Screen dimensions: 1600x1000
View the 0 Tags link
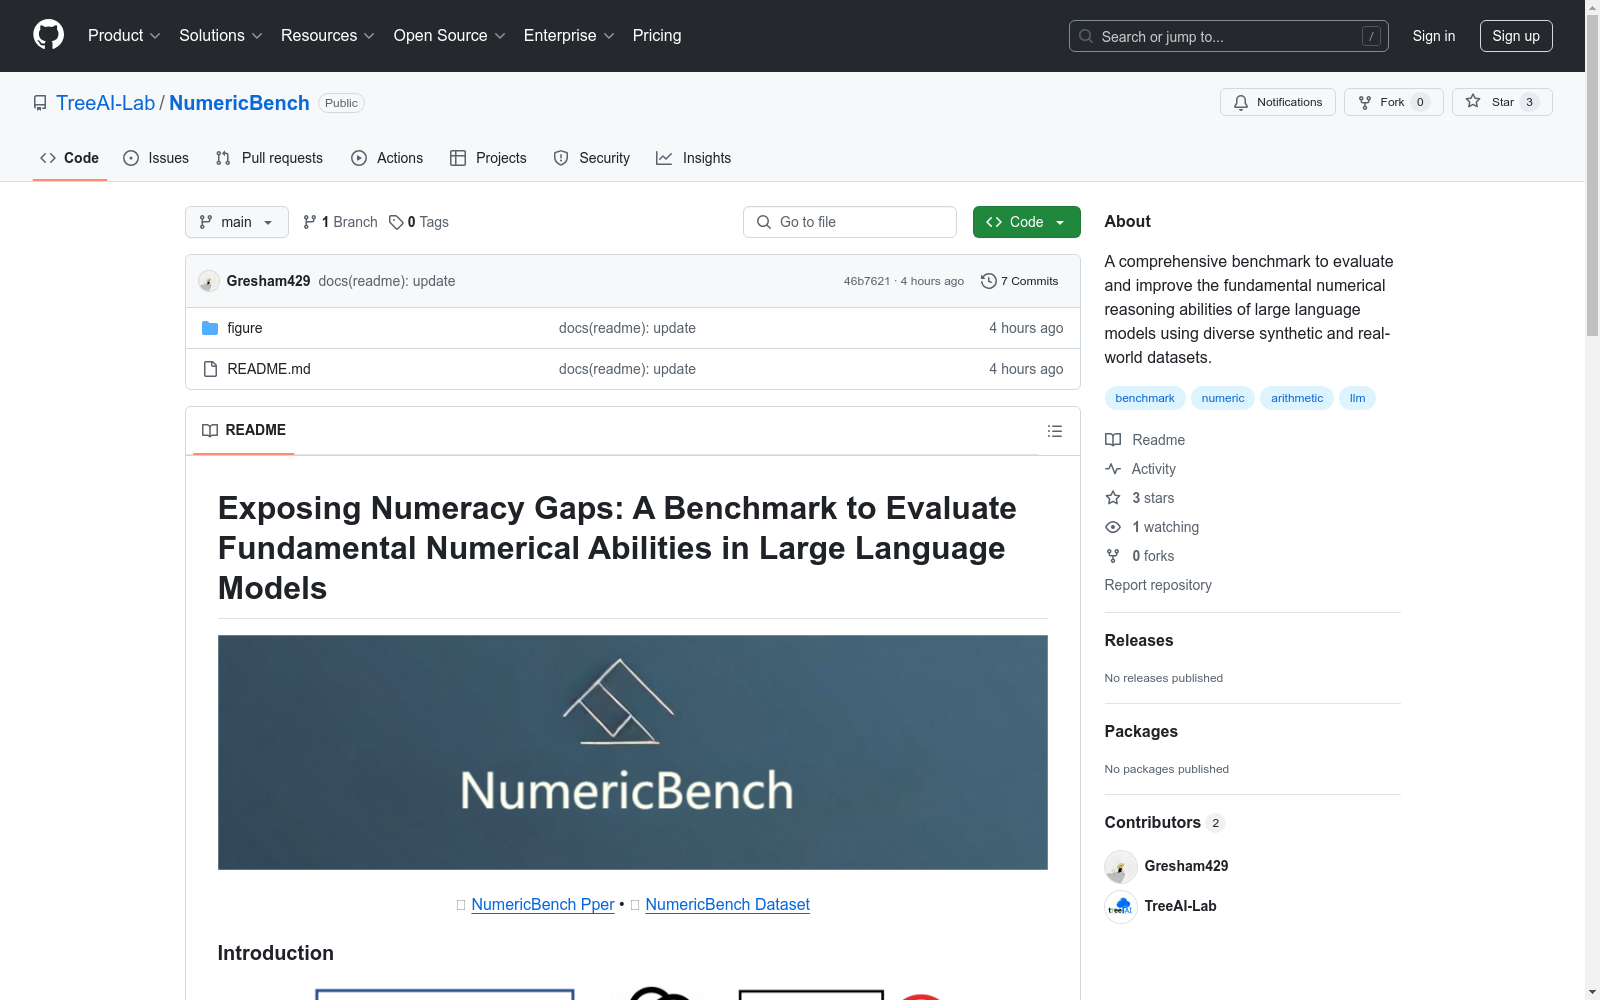tap(419, 222)
